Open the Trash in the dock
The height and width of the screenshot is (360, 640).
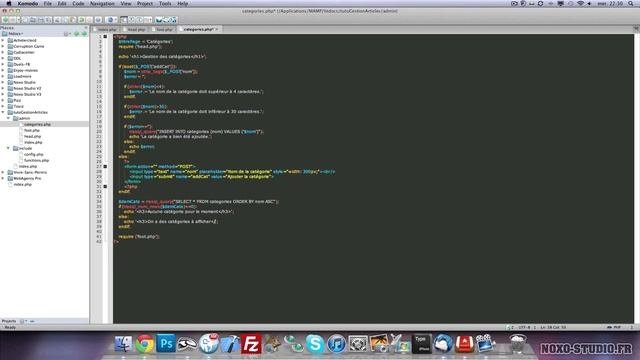point(518,344)
